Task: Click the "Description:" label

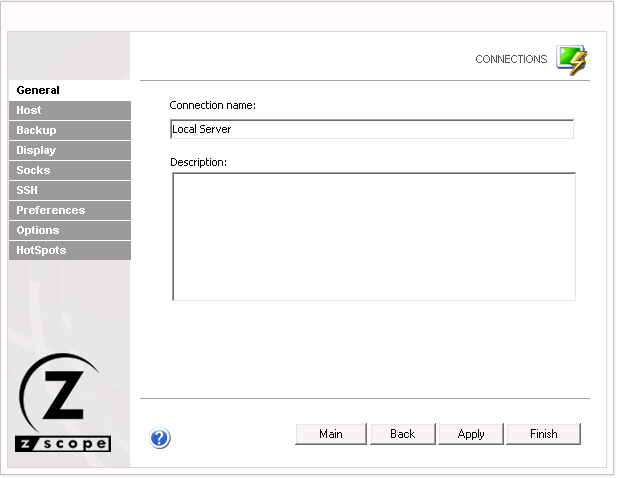Action: coord(198,162)
